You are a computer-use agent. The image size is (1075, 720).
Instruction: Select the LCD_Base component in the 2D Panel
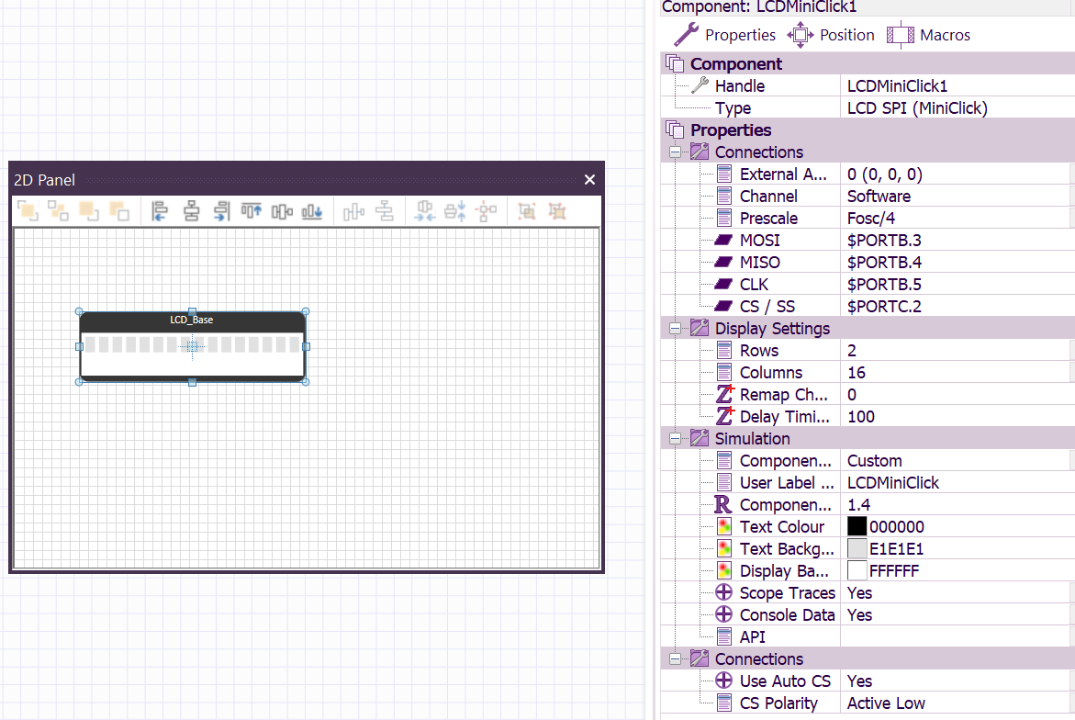pos(192,345)
